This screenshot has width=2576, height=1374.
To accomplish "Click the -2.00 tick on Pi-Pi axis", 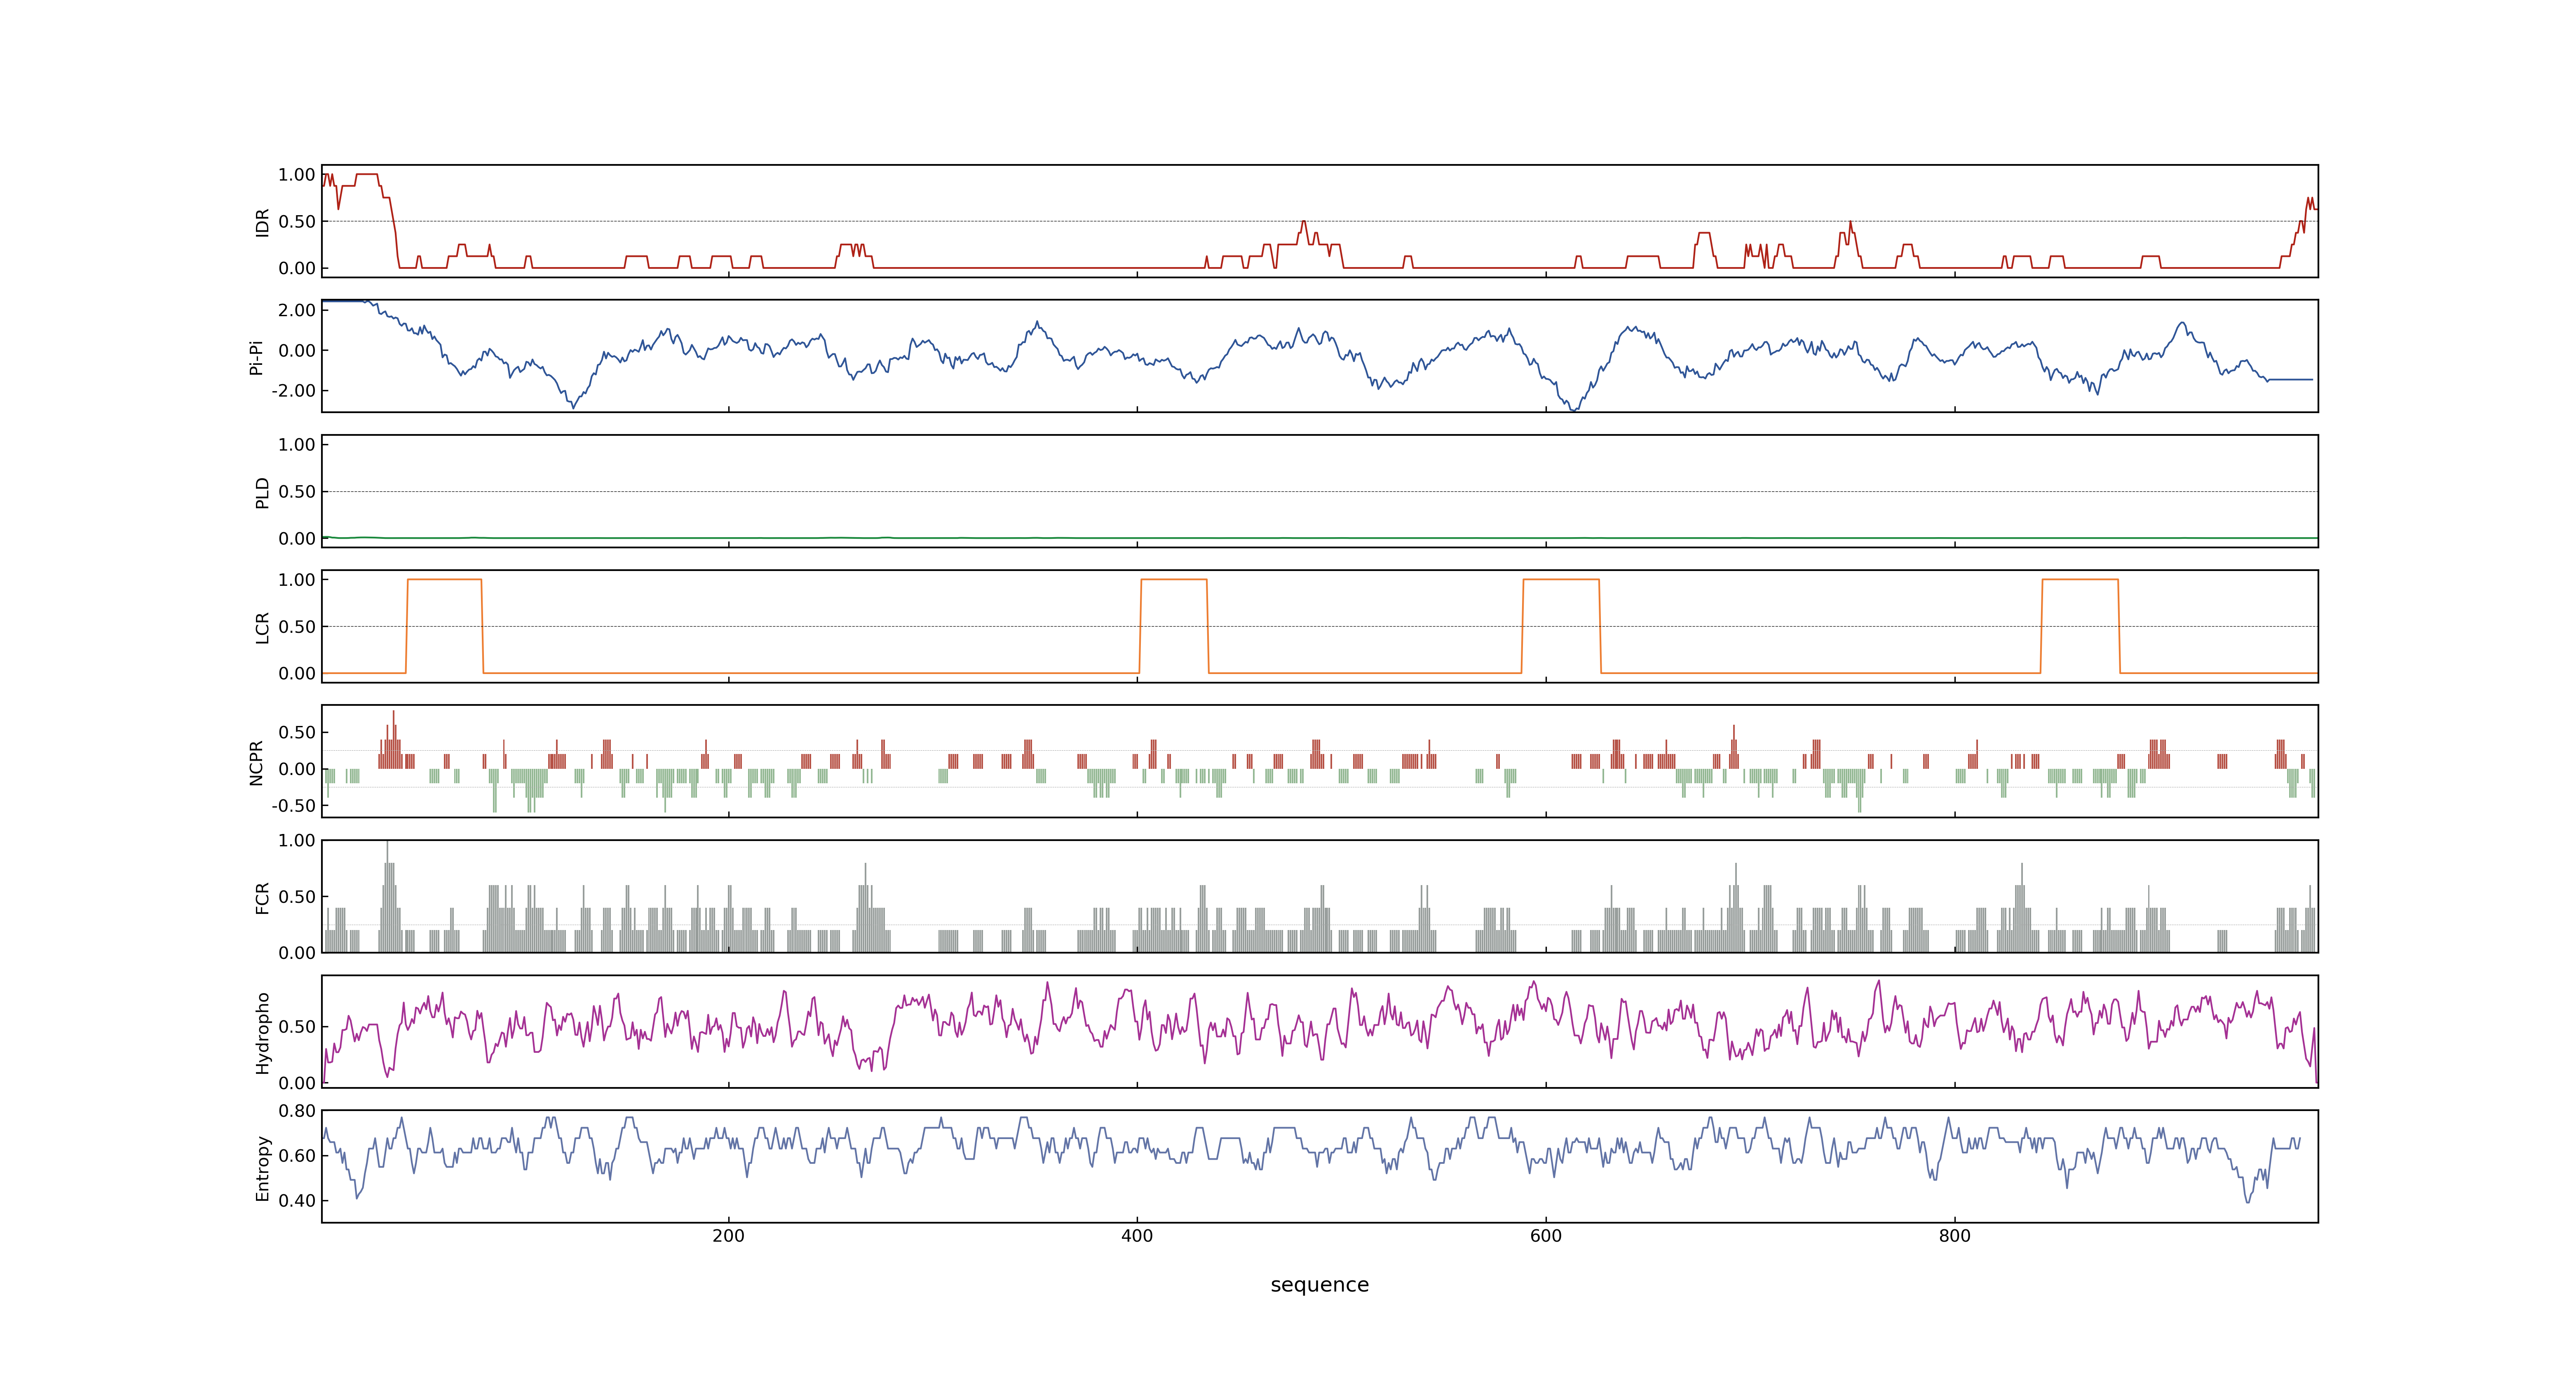I will pos(293,391).
